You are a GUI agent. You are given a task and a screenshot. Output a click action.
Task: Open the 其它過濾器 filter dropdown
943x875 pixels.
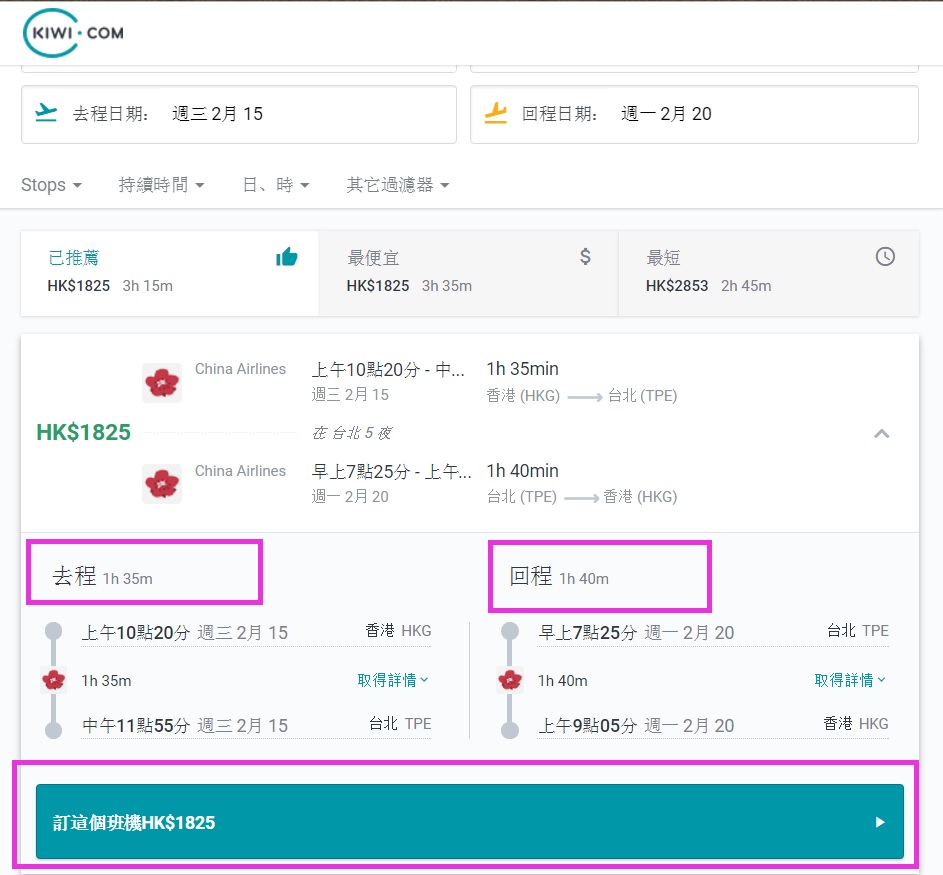pos(398,185)
